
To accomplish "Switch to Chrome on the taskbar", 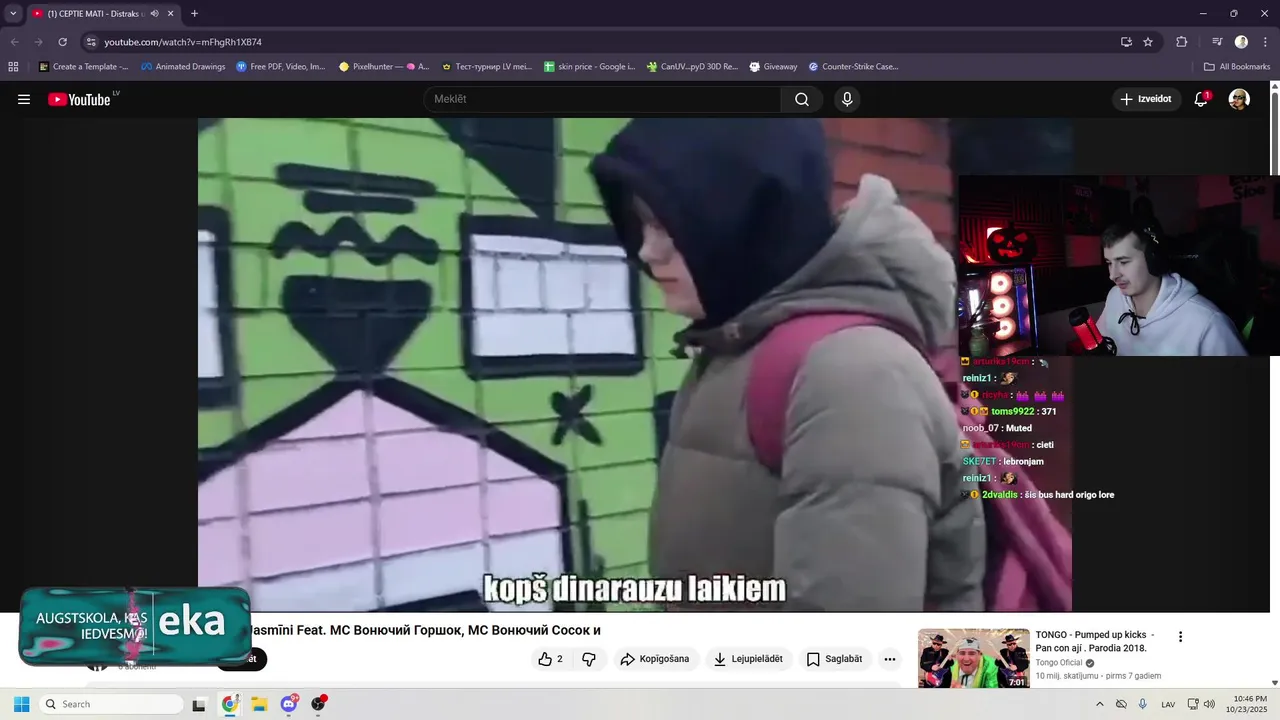I will coord(230,704).
